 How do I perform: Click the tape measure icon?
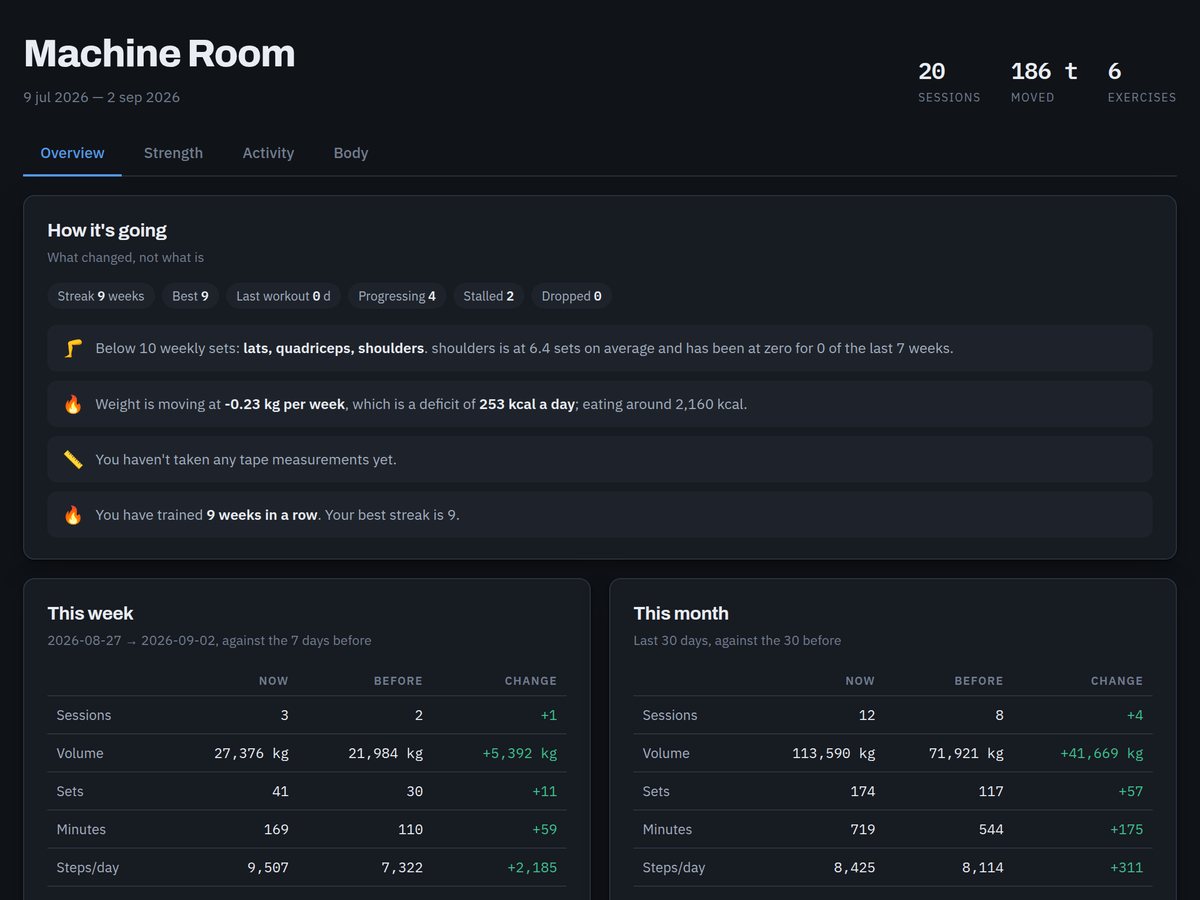point(73,460)
